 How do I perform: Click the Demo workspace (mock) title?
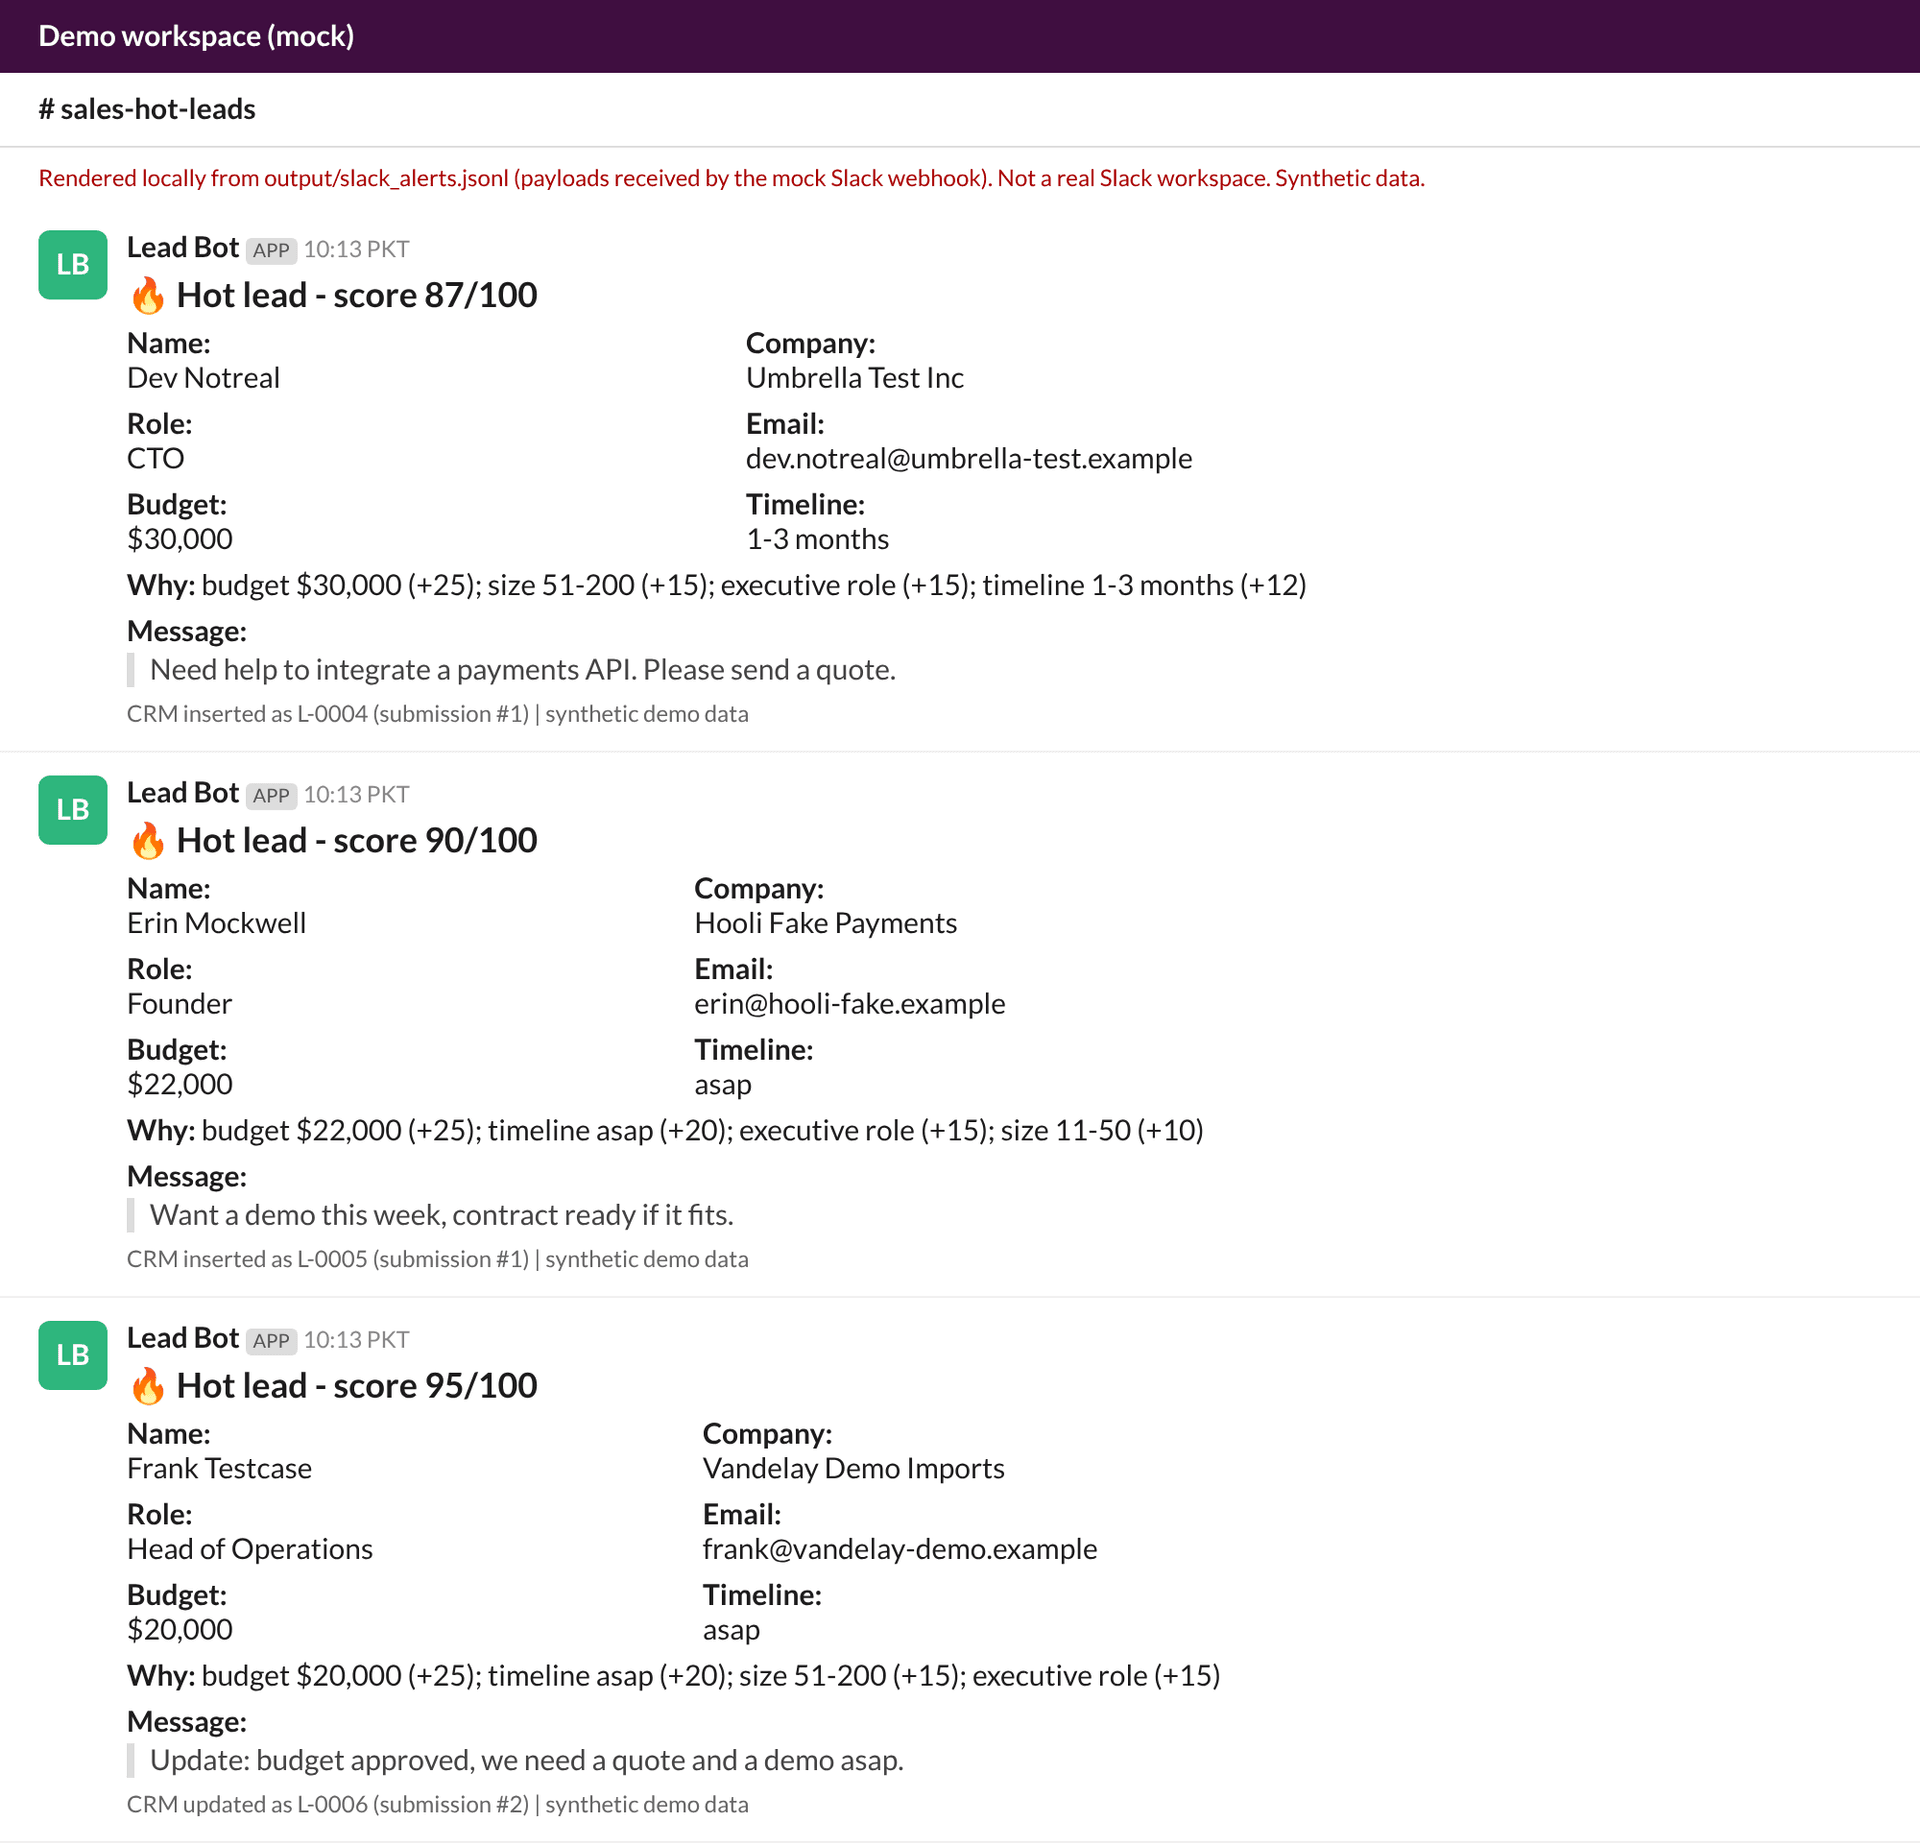click(196, 36)
